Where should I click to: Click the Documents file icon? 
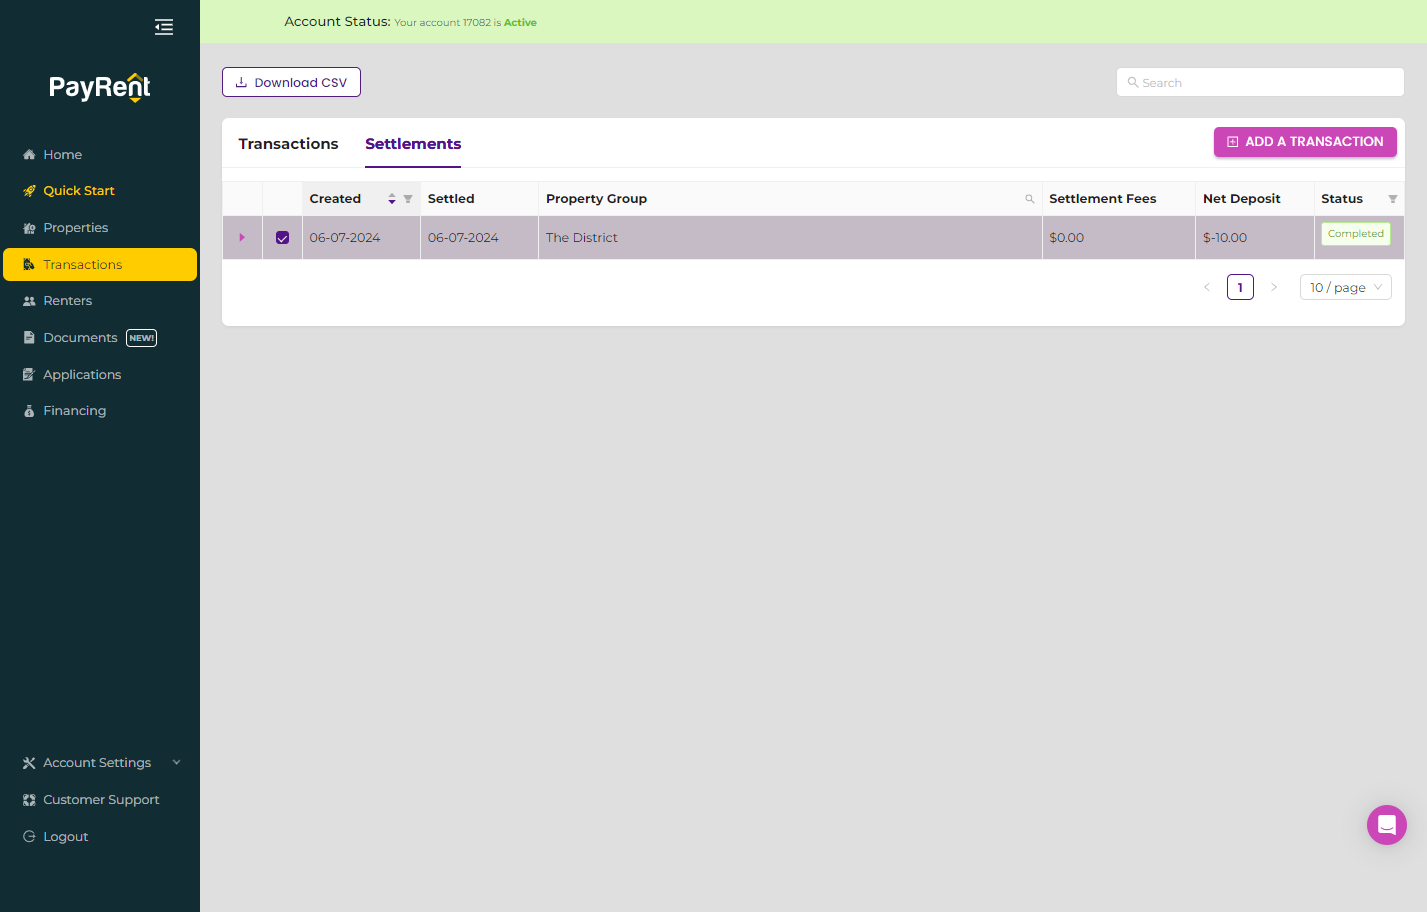coord(29,338)
